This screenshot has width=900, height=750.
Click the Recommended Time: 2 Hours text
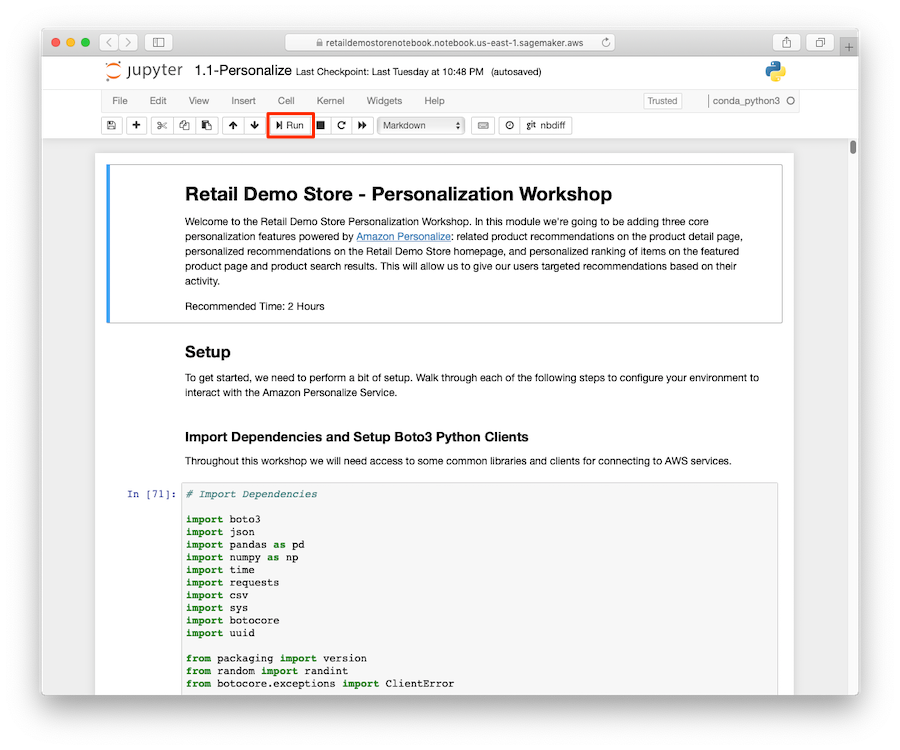254,306
